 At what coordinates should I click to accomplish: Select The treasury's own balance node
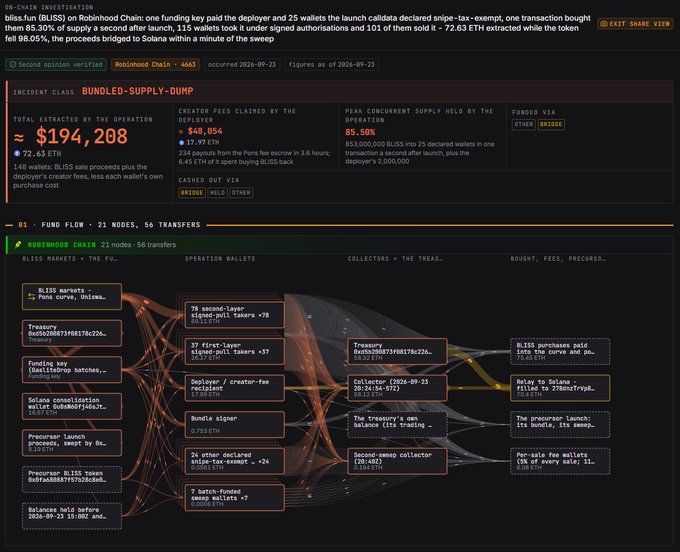397,425
